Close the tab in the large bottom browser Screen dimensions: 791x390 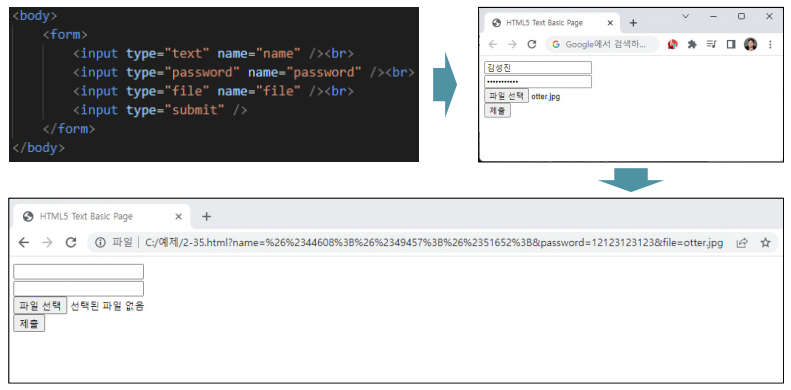click(x=178, y=216)
